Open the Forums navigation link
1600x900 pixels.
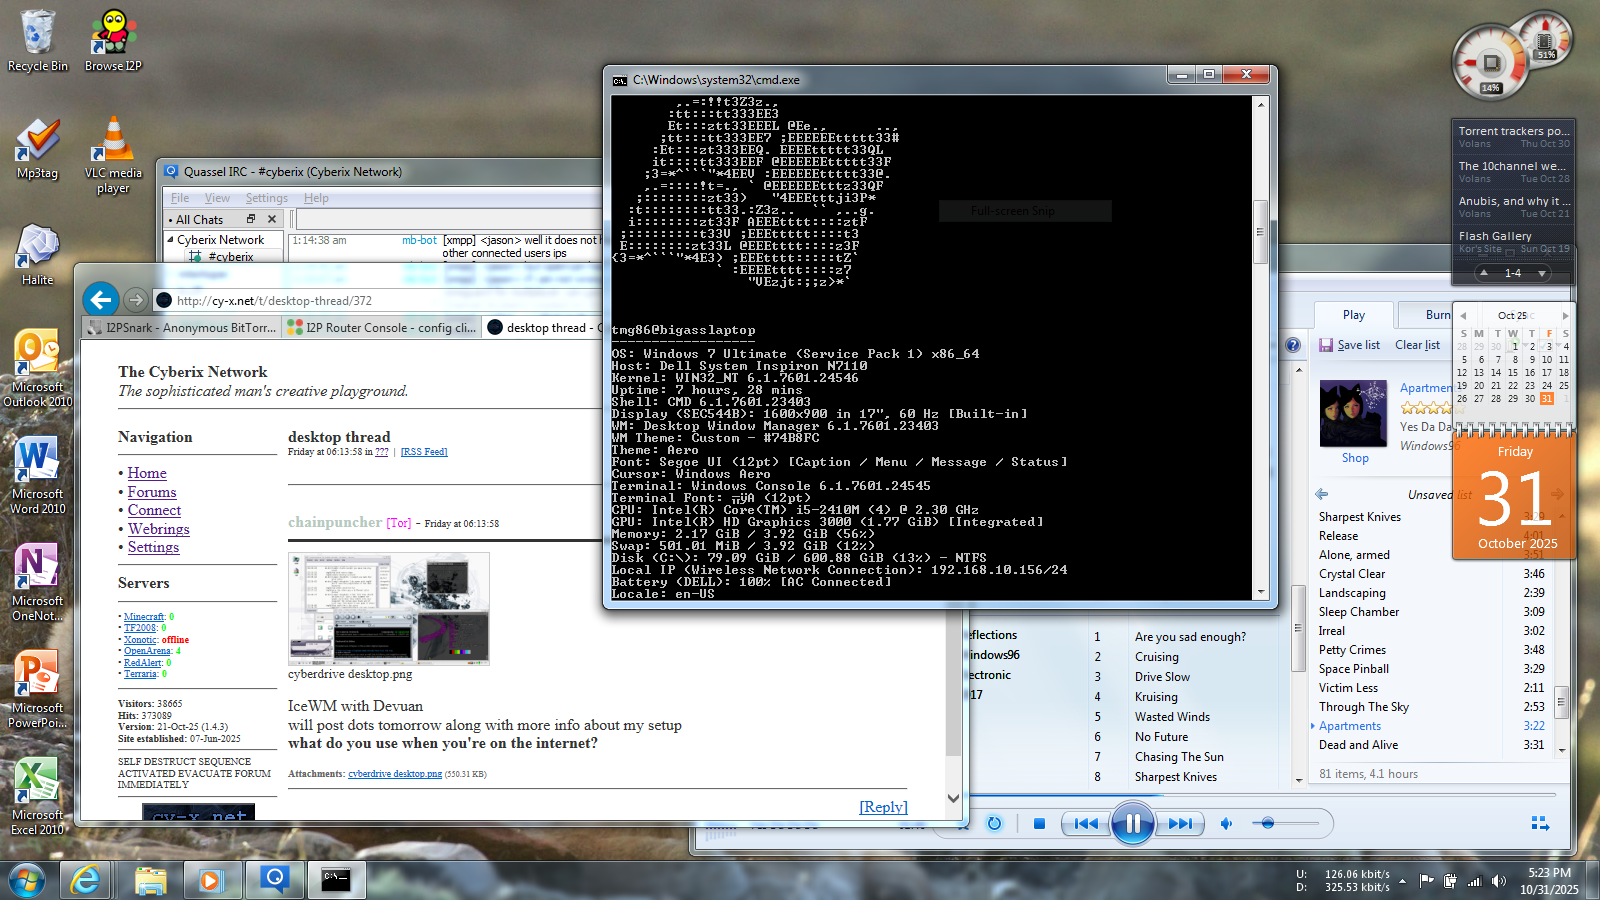pyautogui.click(x=152, y=492)
